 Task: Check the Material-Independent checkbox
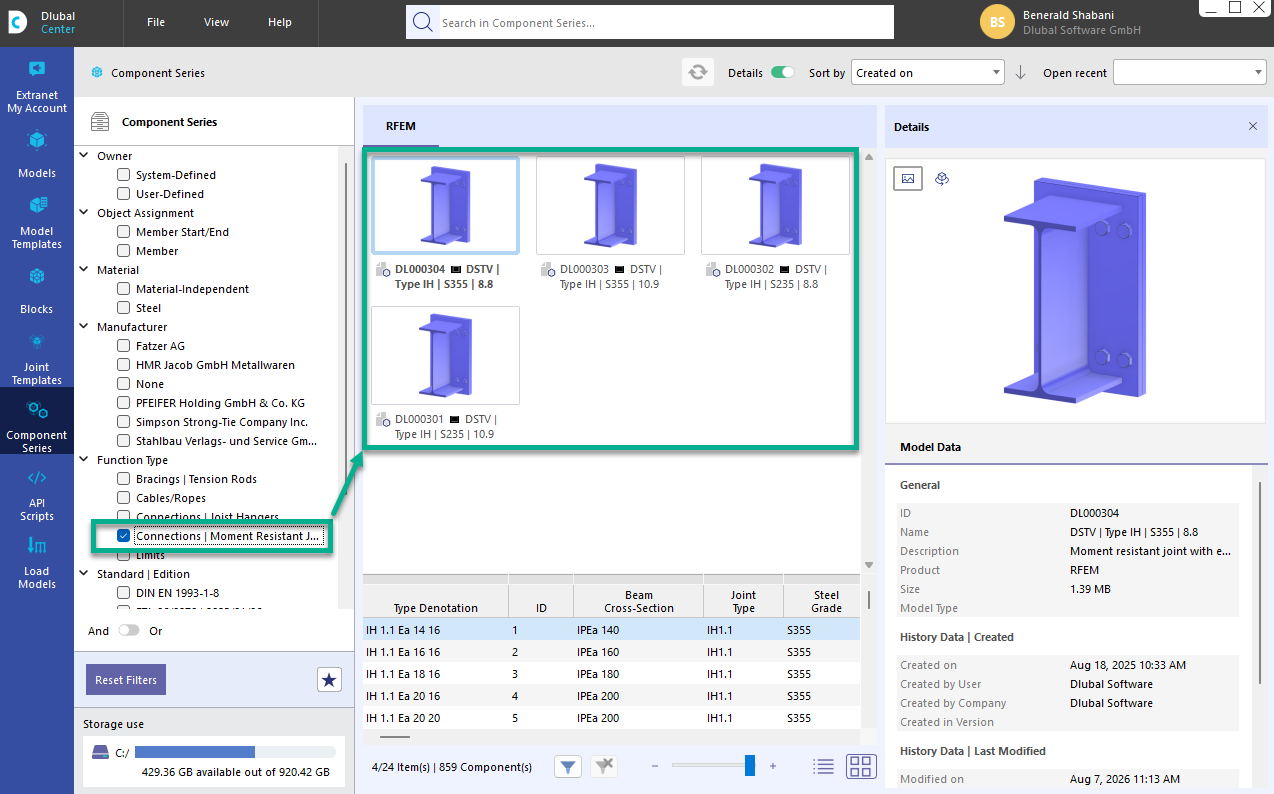[124, 289]
